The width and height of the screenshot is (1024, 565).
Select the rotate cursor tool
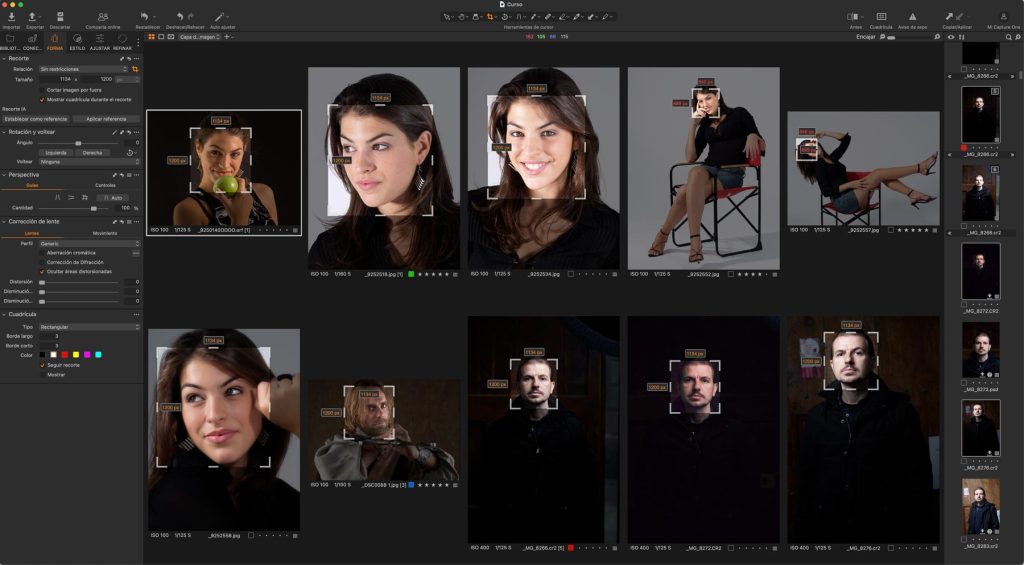coord(504,17)
